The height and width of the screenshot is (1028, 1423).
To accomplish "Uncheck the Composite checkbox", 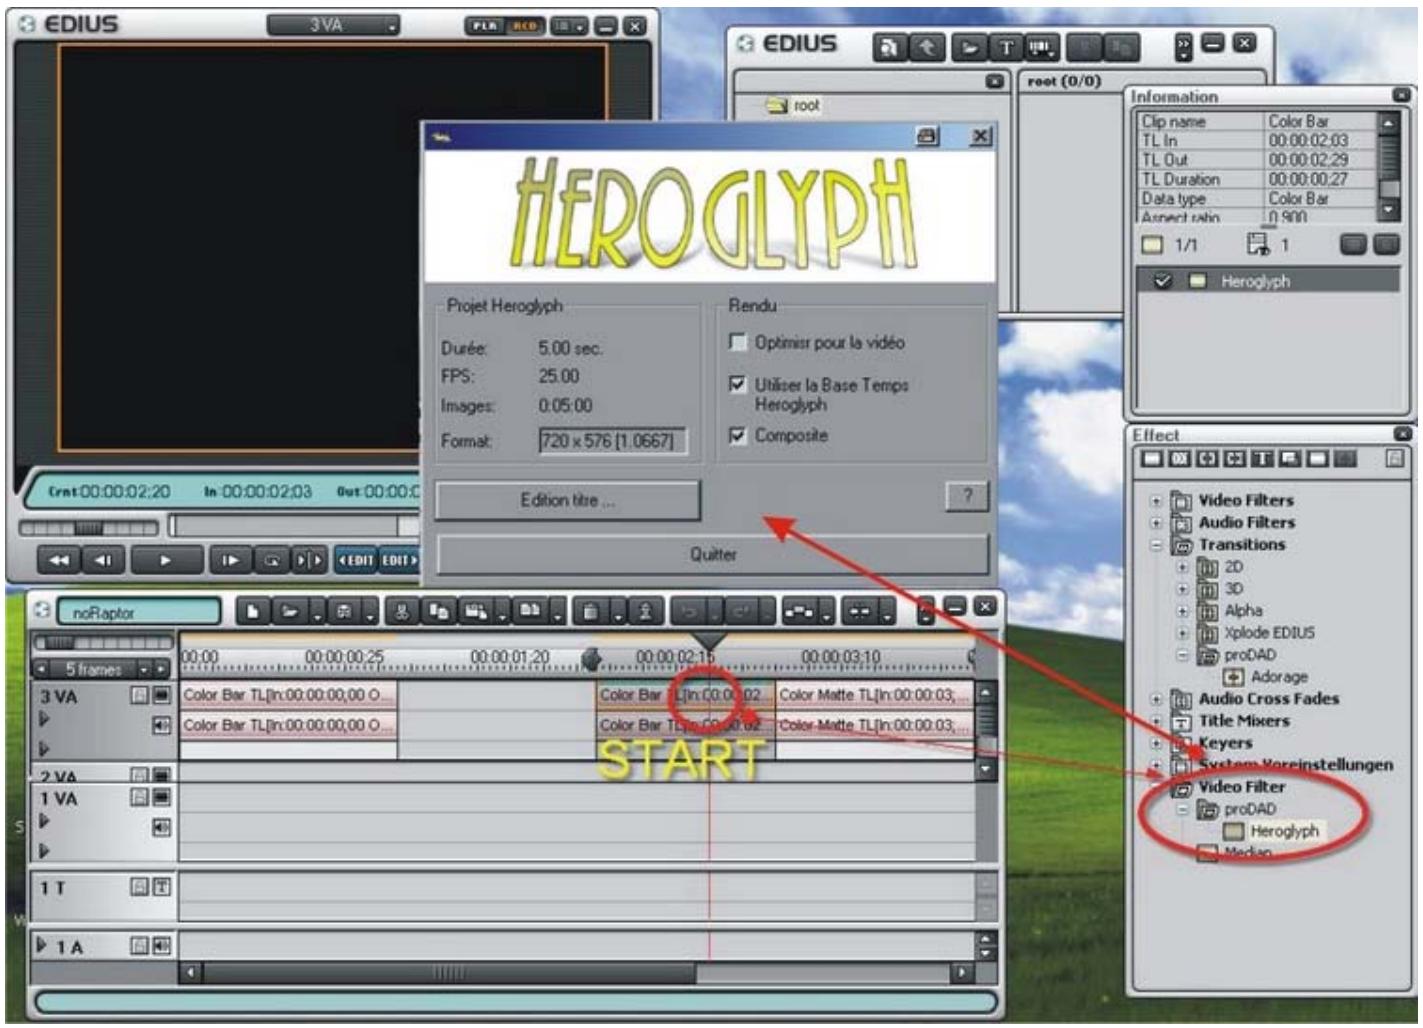I will coord(738,436).
